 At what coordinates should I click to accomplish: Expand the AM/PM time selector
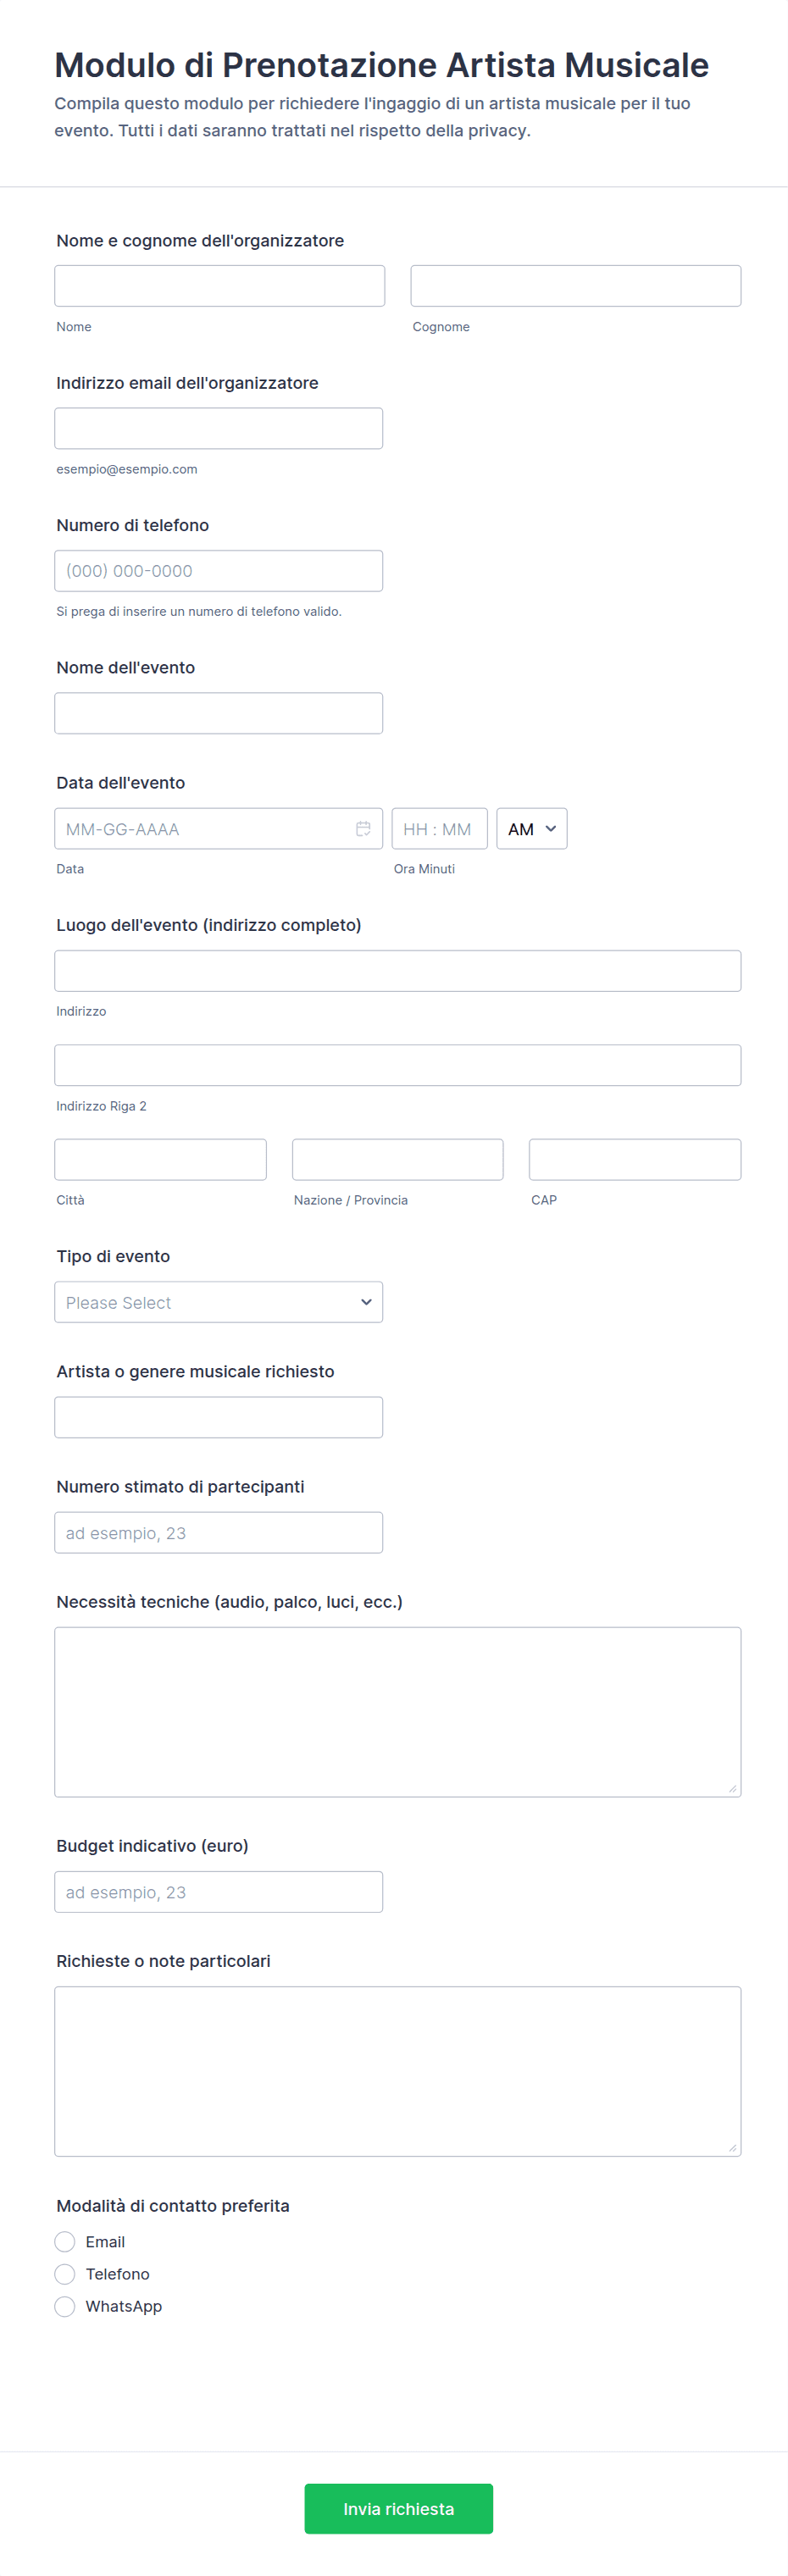pyautogui.click(x=531, y=829)
